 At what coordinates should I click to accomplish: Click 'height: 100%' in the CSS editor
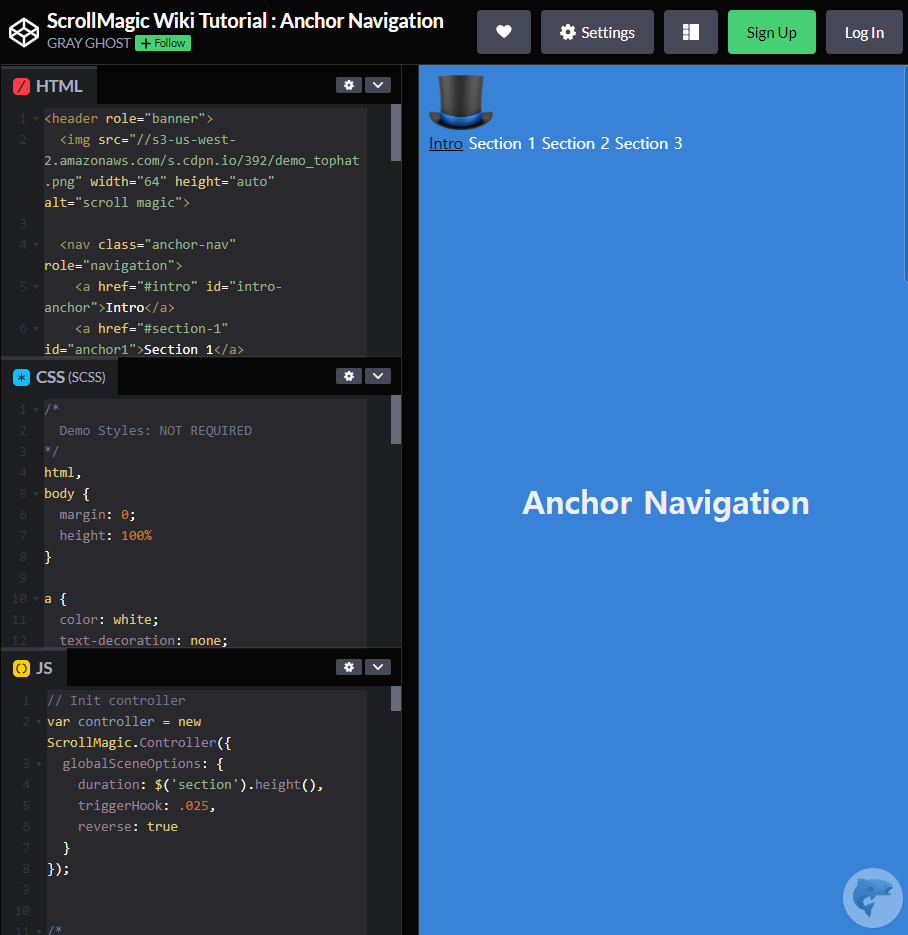pyautogui.click(x=106, y=535)
